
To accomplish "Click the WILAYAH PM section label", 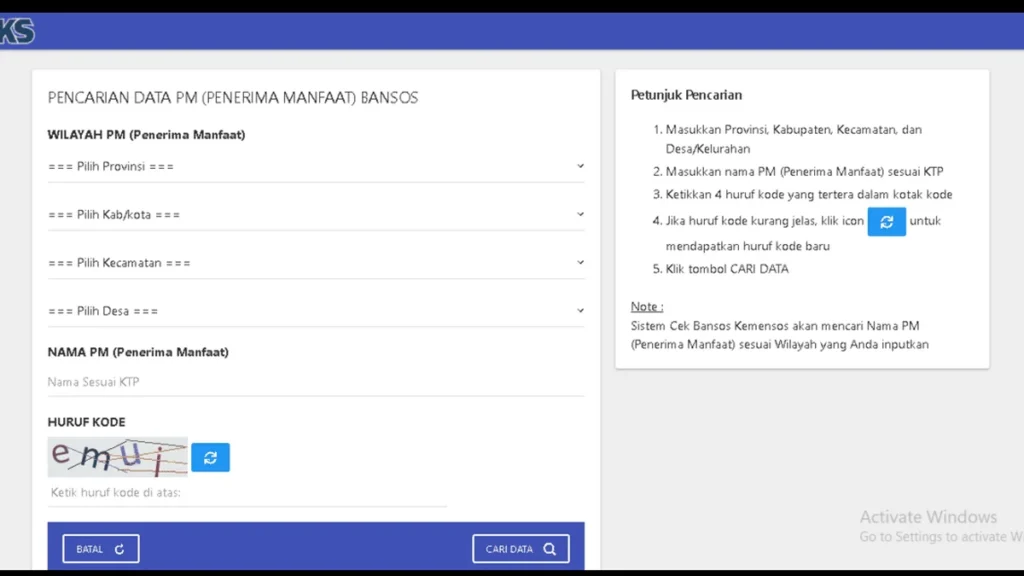I will 146,134.
